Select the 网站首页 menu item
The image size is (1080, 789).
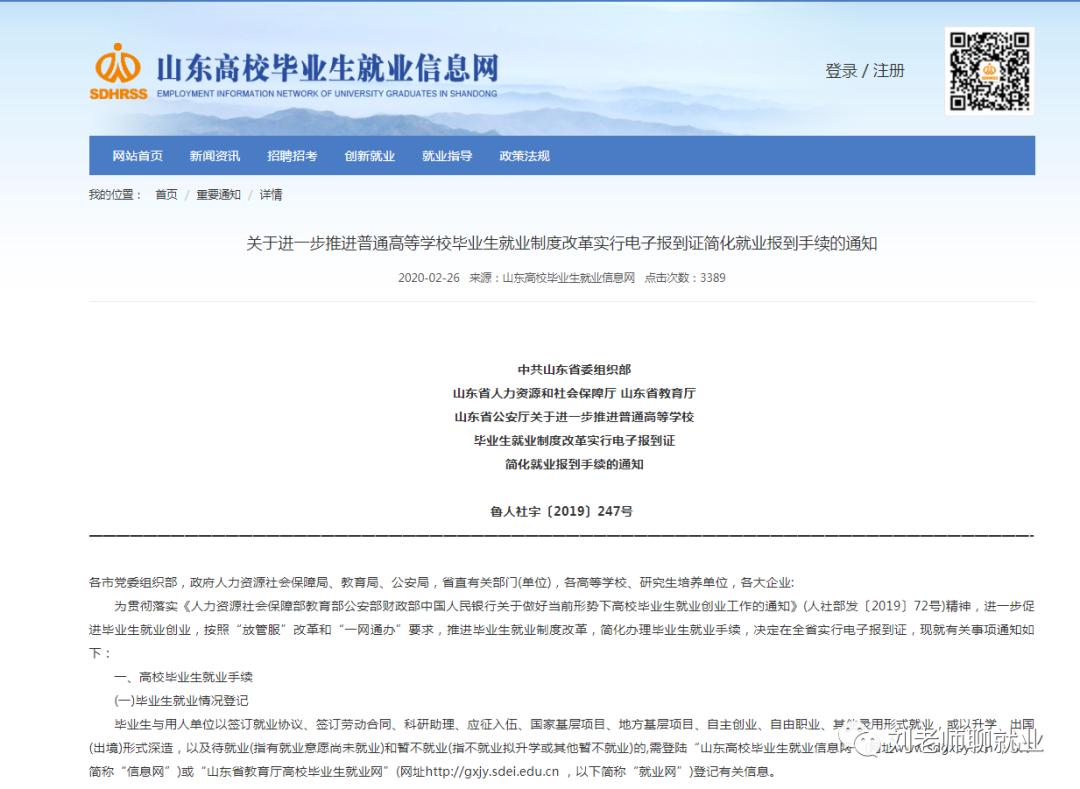135,155
